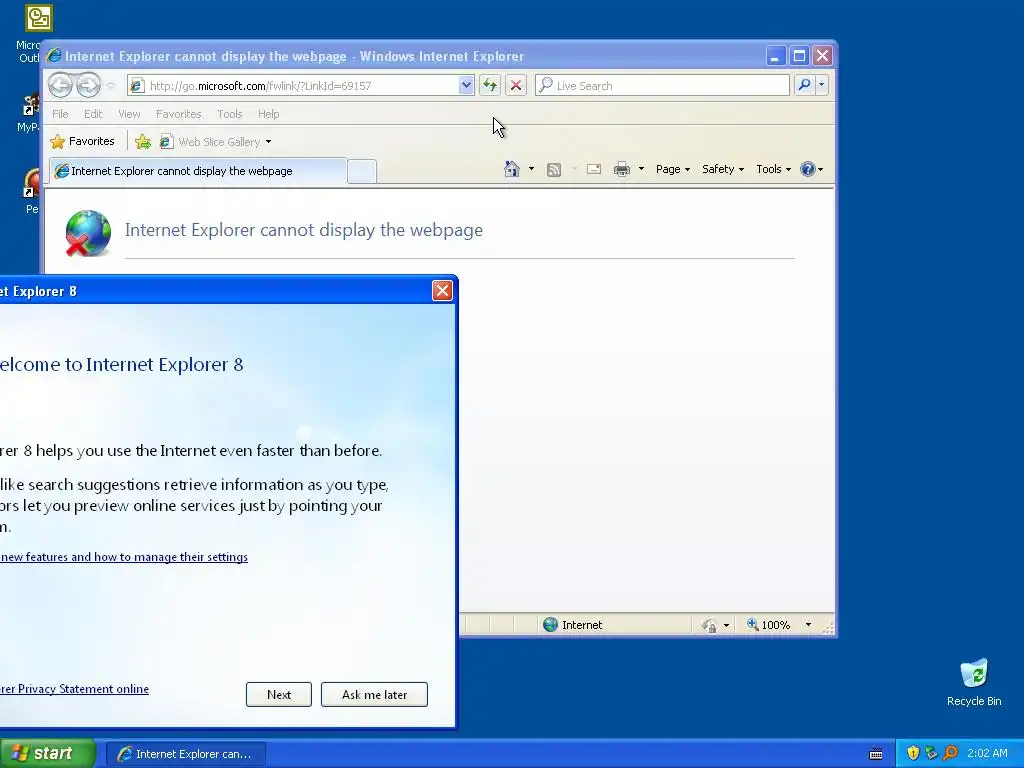Click the Stop loading X icon
The width and height of the screenshot is (1024, 768).
pos(516,85)
